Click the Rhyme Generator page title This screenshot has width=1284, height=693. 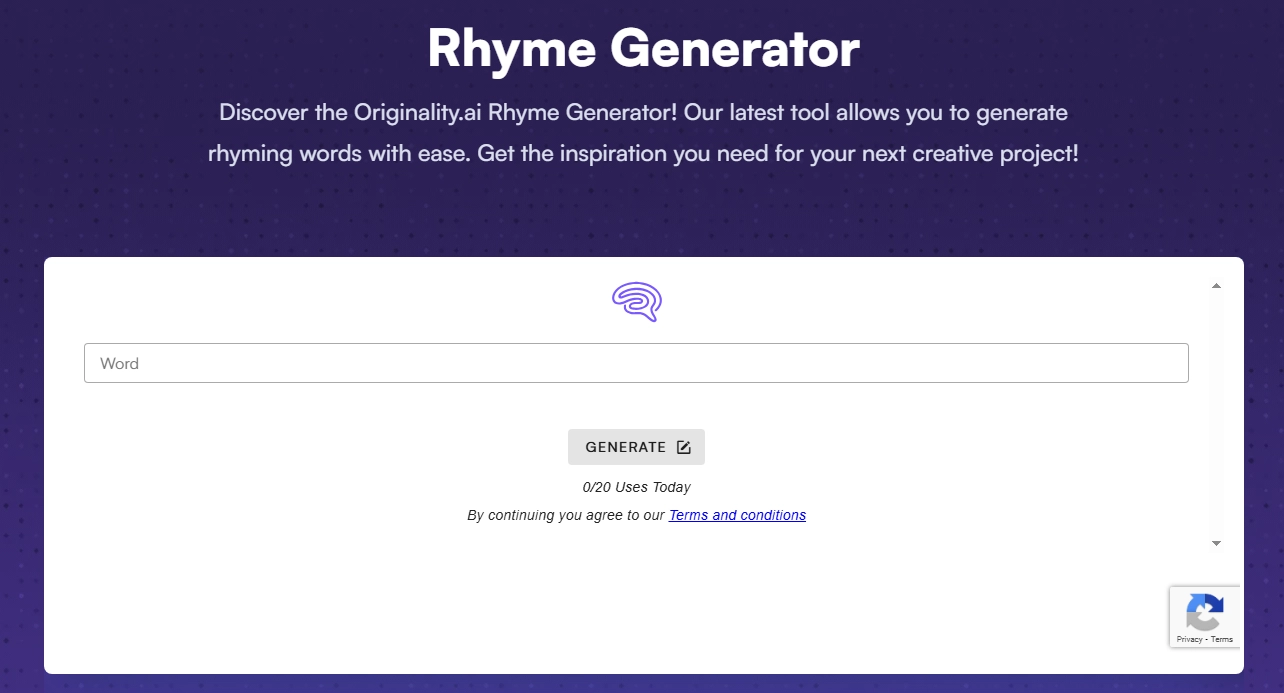coord(642,48)
